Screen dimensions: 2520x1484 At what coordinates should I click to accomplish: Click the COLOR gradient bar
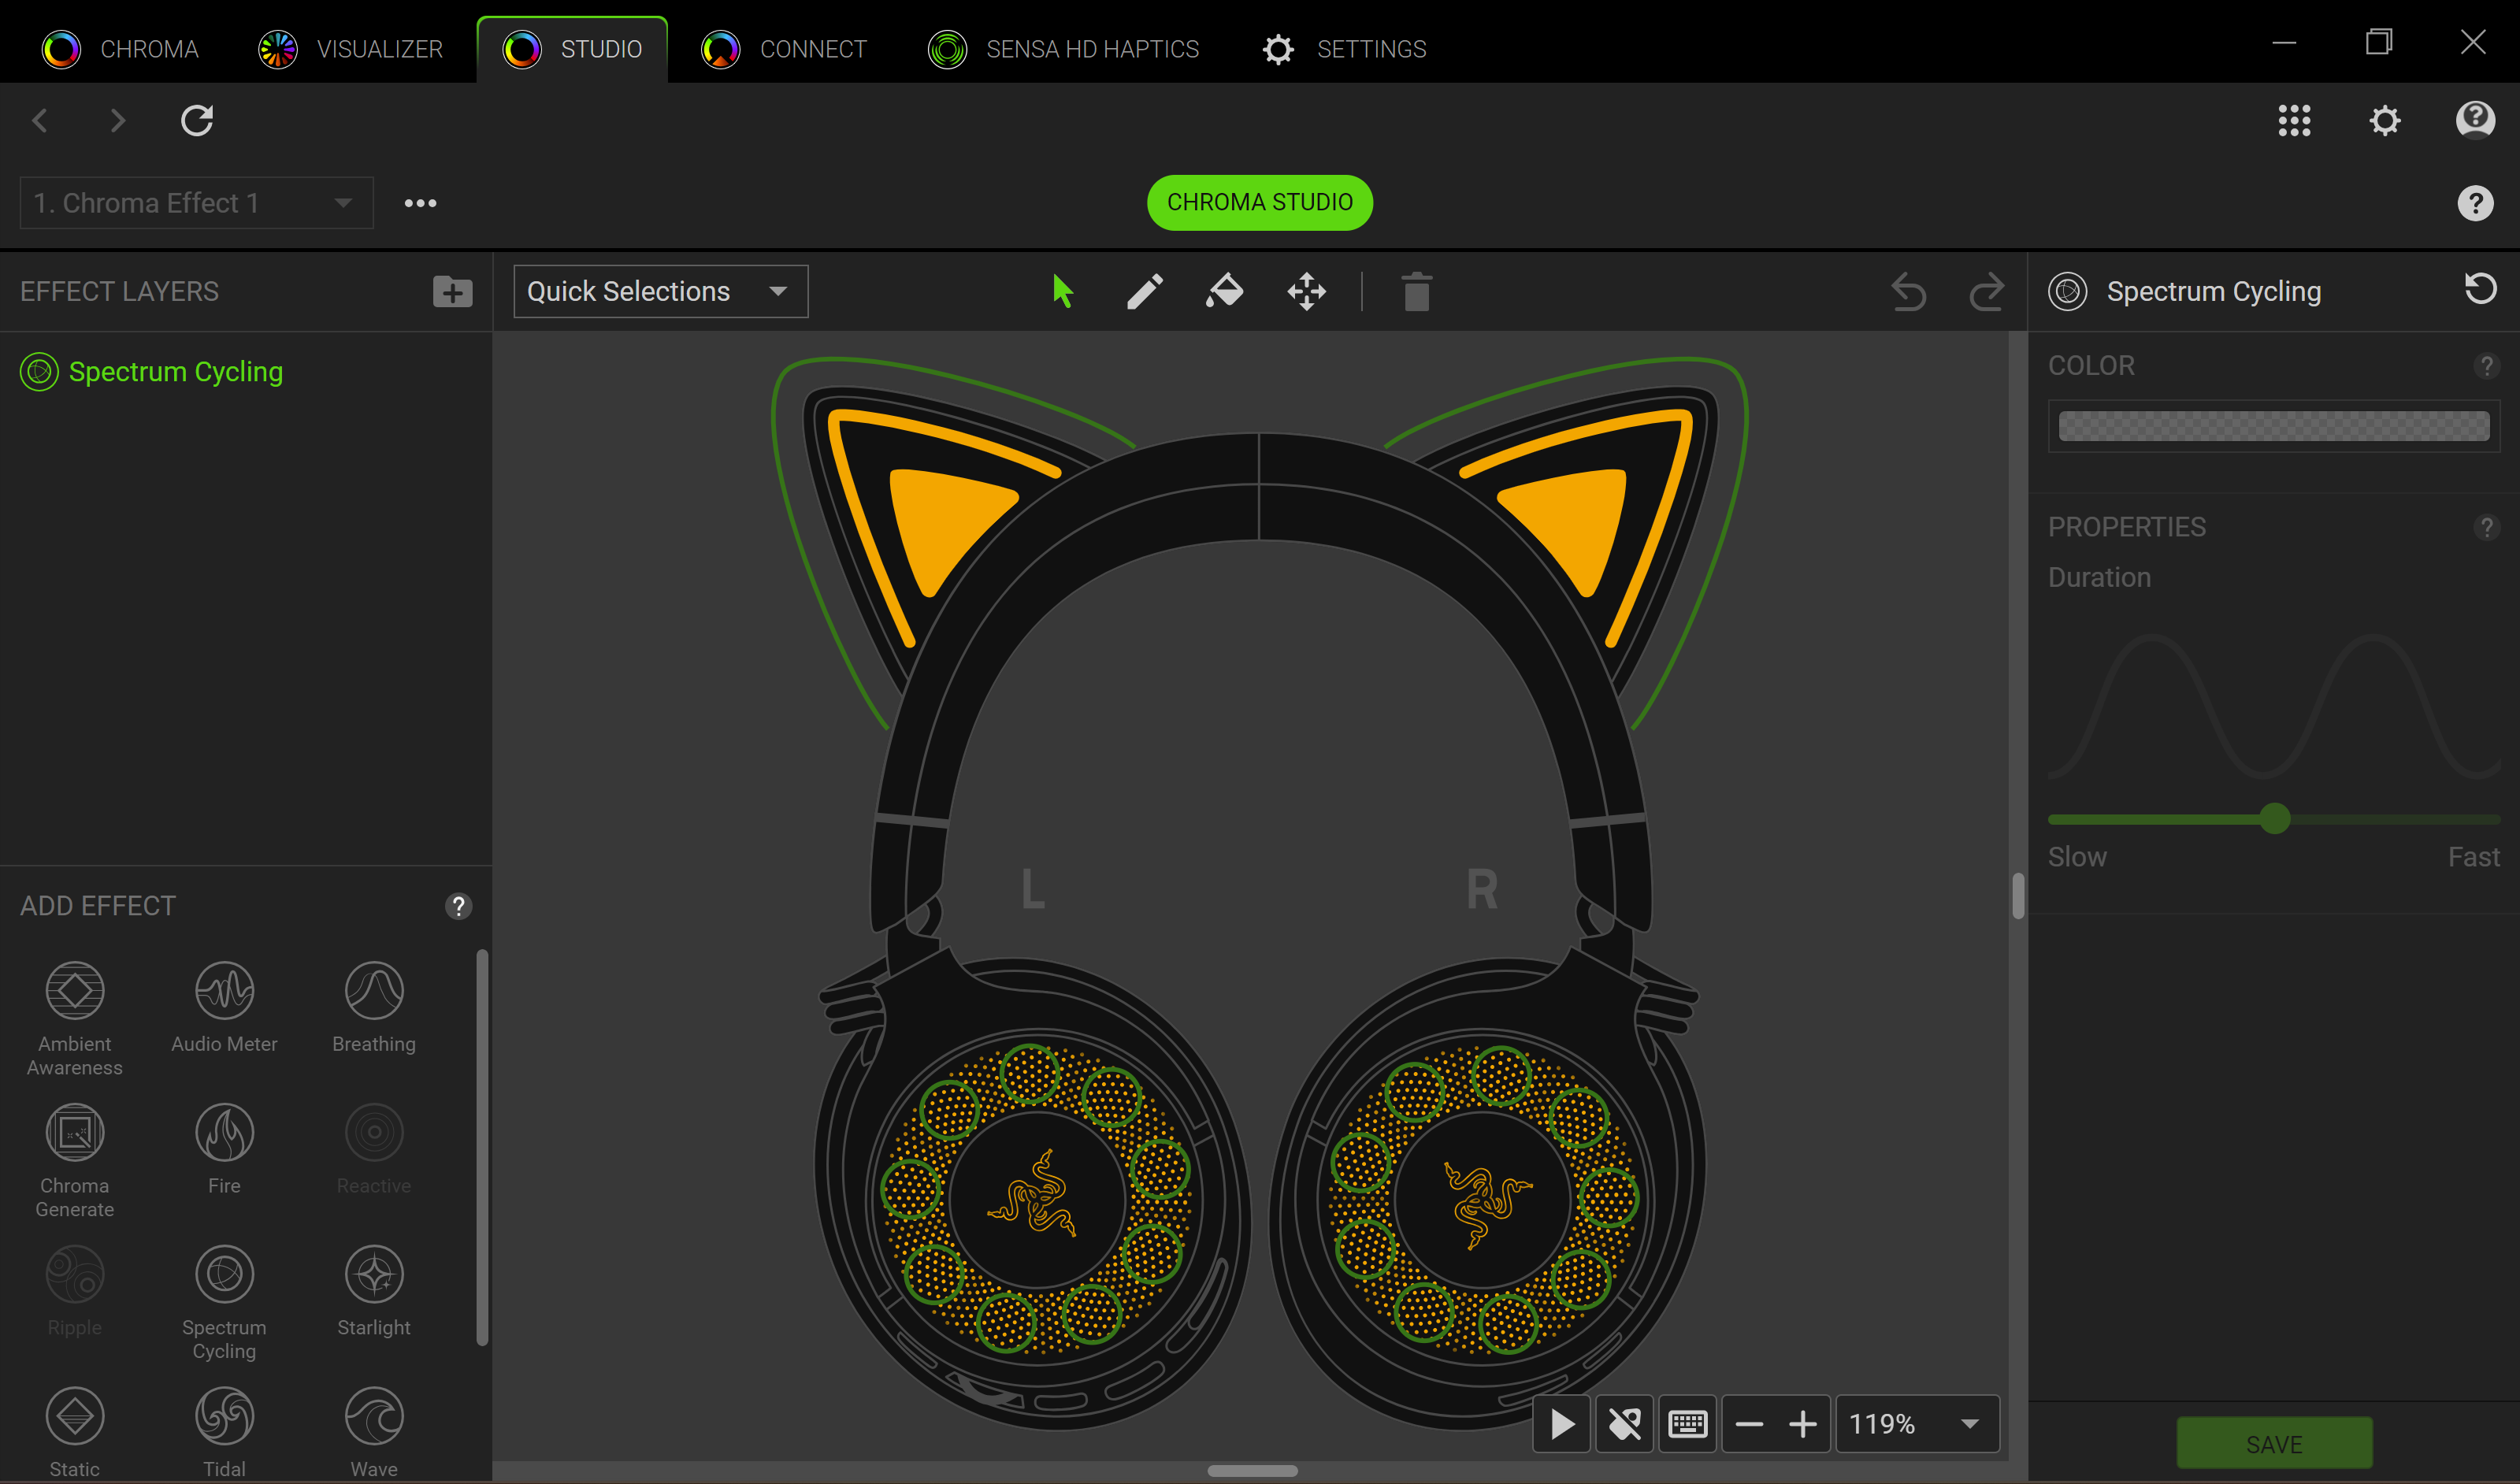(x=2273, y=426)
